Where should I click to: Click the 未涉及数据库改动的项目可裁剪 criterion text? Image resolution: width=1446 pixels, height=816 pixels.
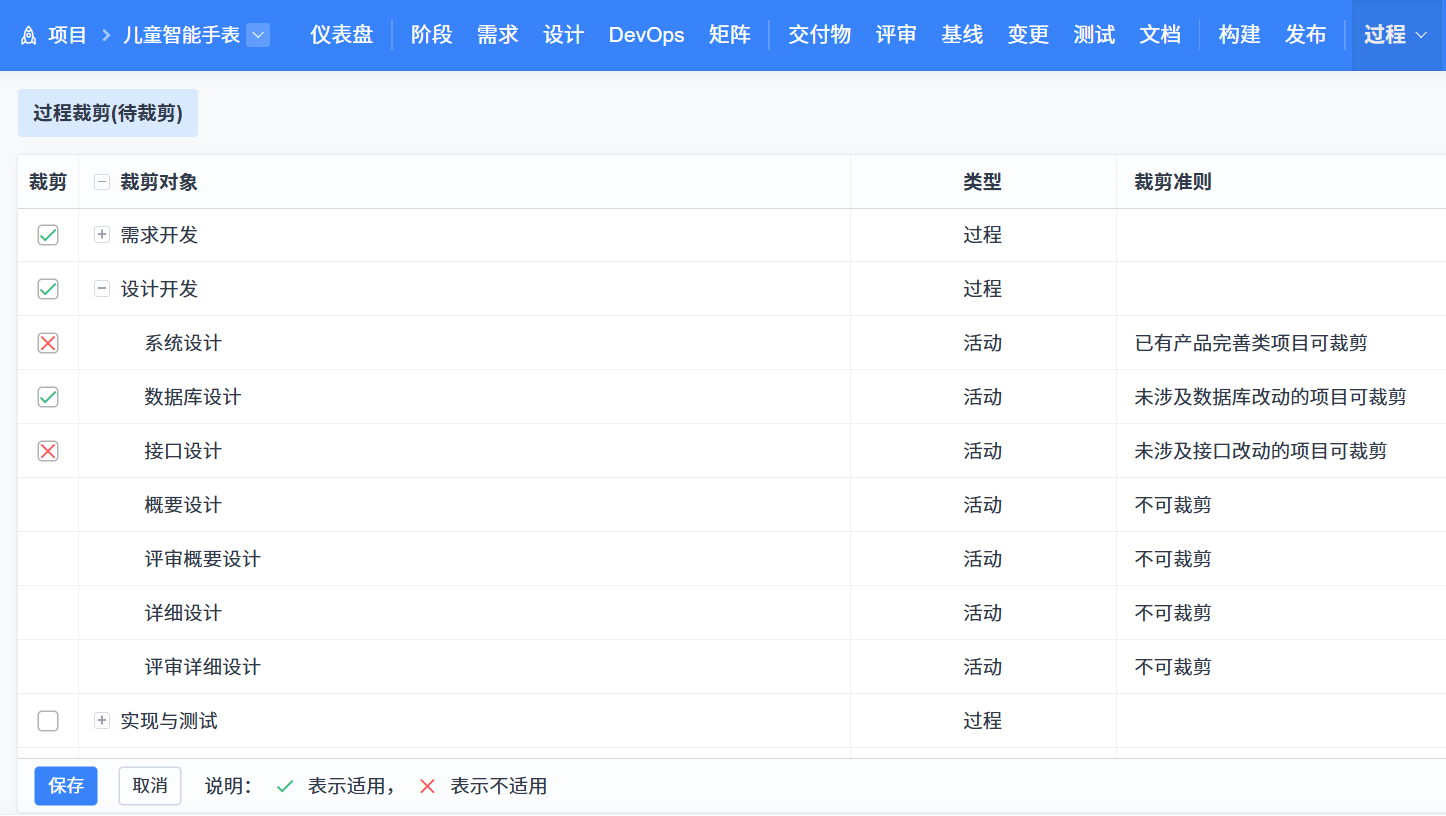(1270, 397)
